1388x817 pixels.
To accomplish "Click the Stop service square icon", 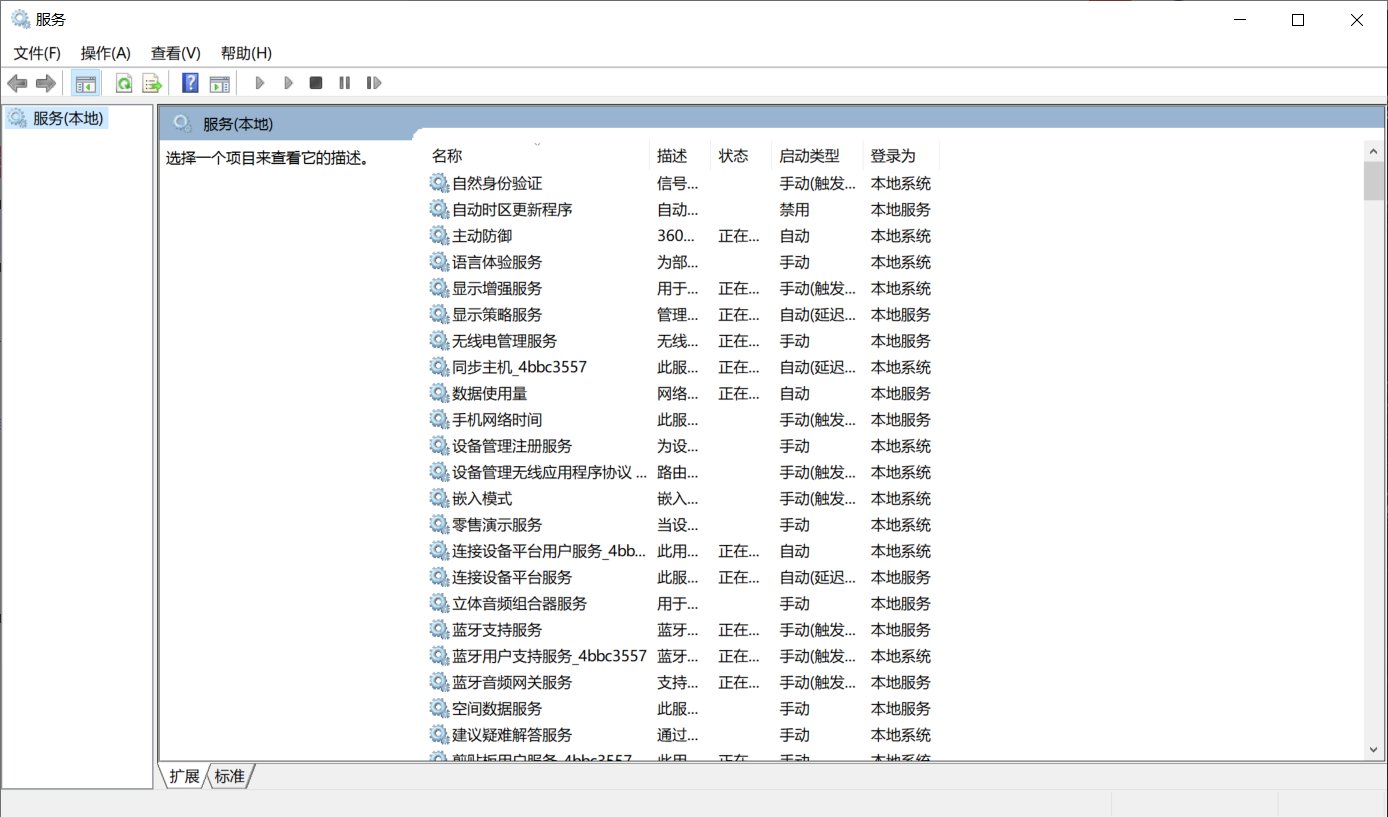I will coord(316,83).
